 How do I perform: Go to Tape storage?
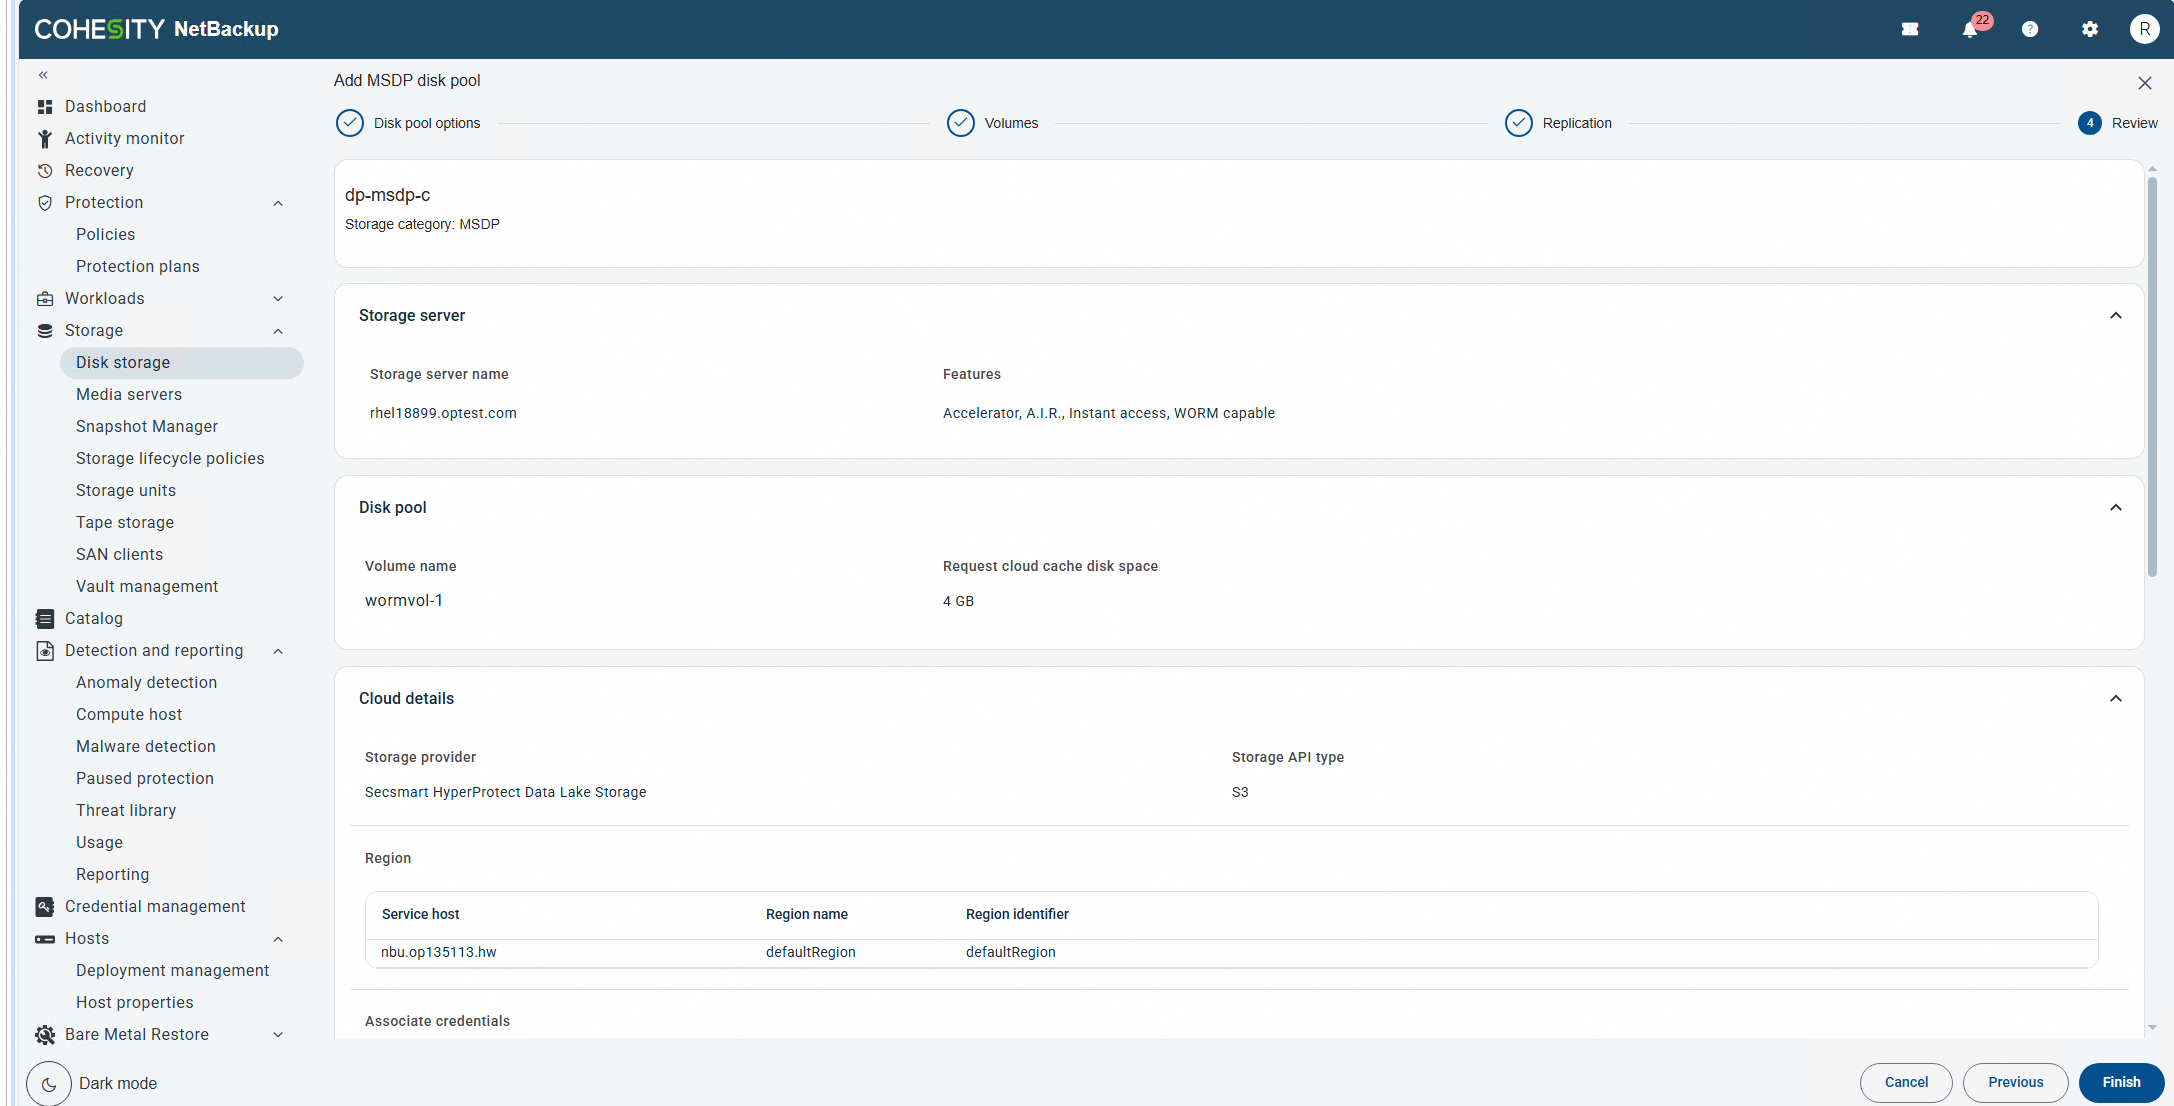coord(125,522)
